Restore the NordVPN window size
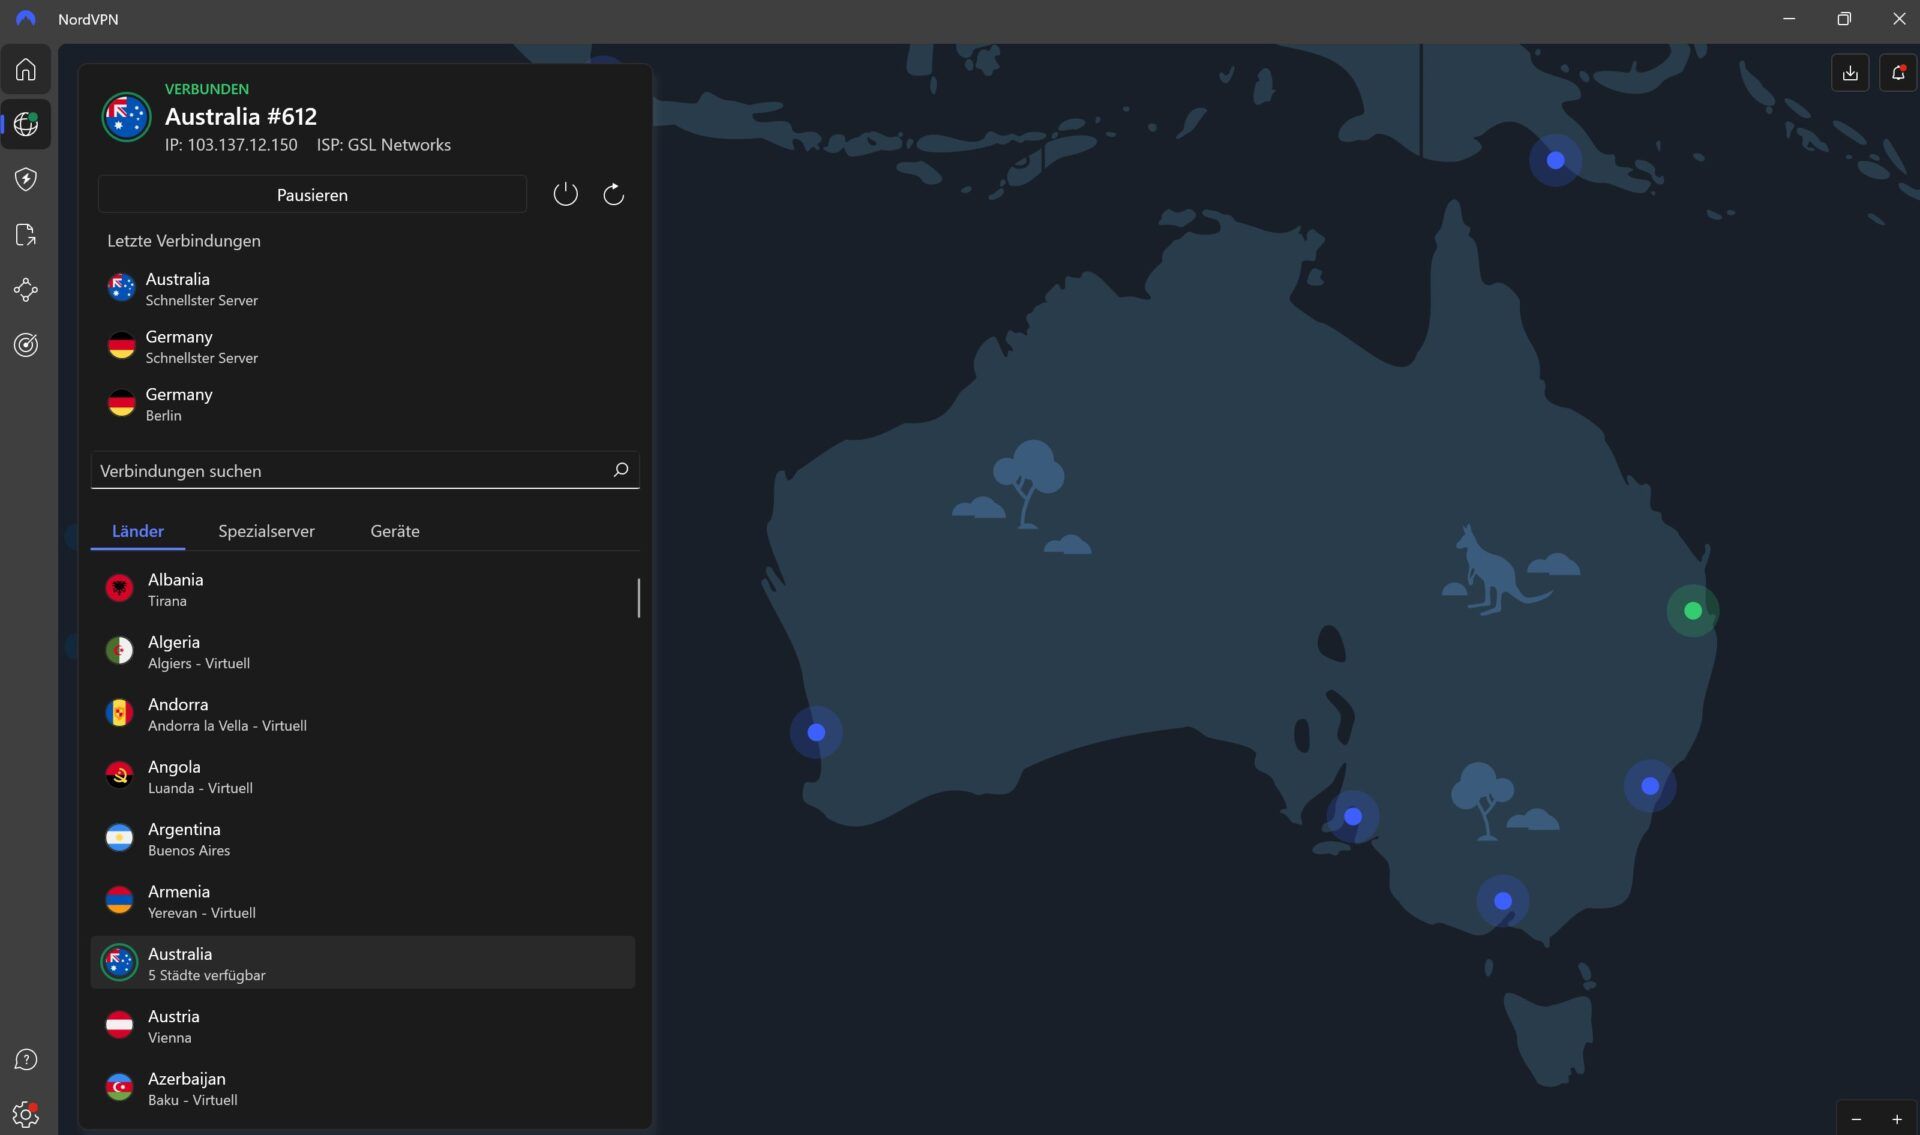 [1844, 19]
